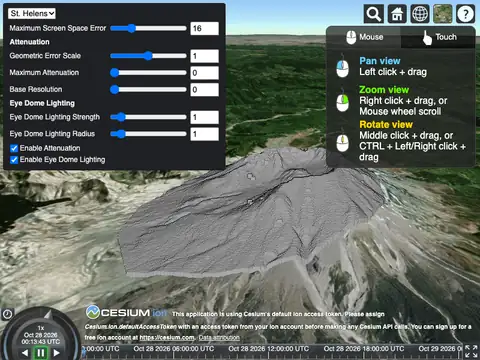480x360 pixels.
Task: Play animation in reverse
Action: coord(25,353)
